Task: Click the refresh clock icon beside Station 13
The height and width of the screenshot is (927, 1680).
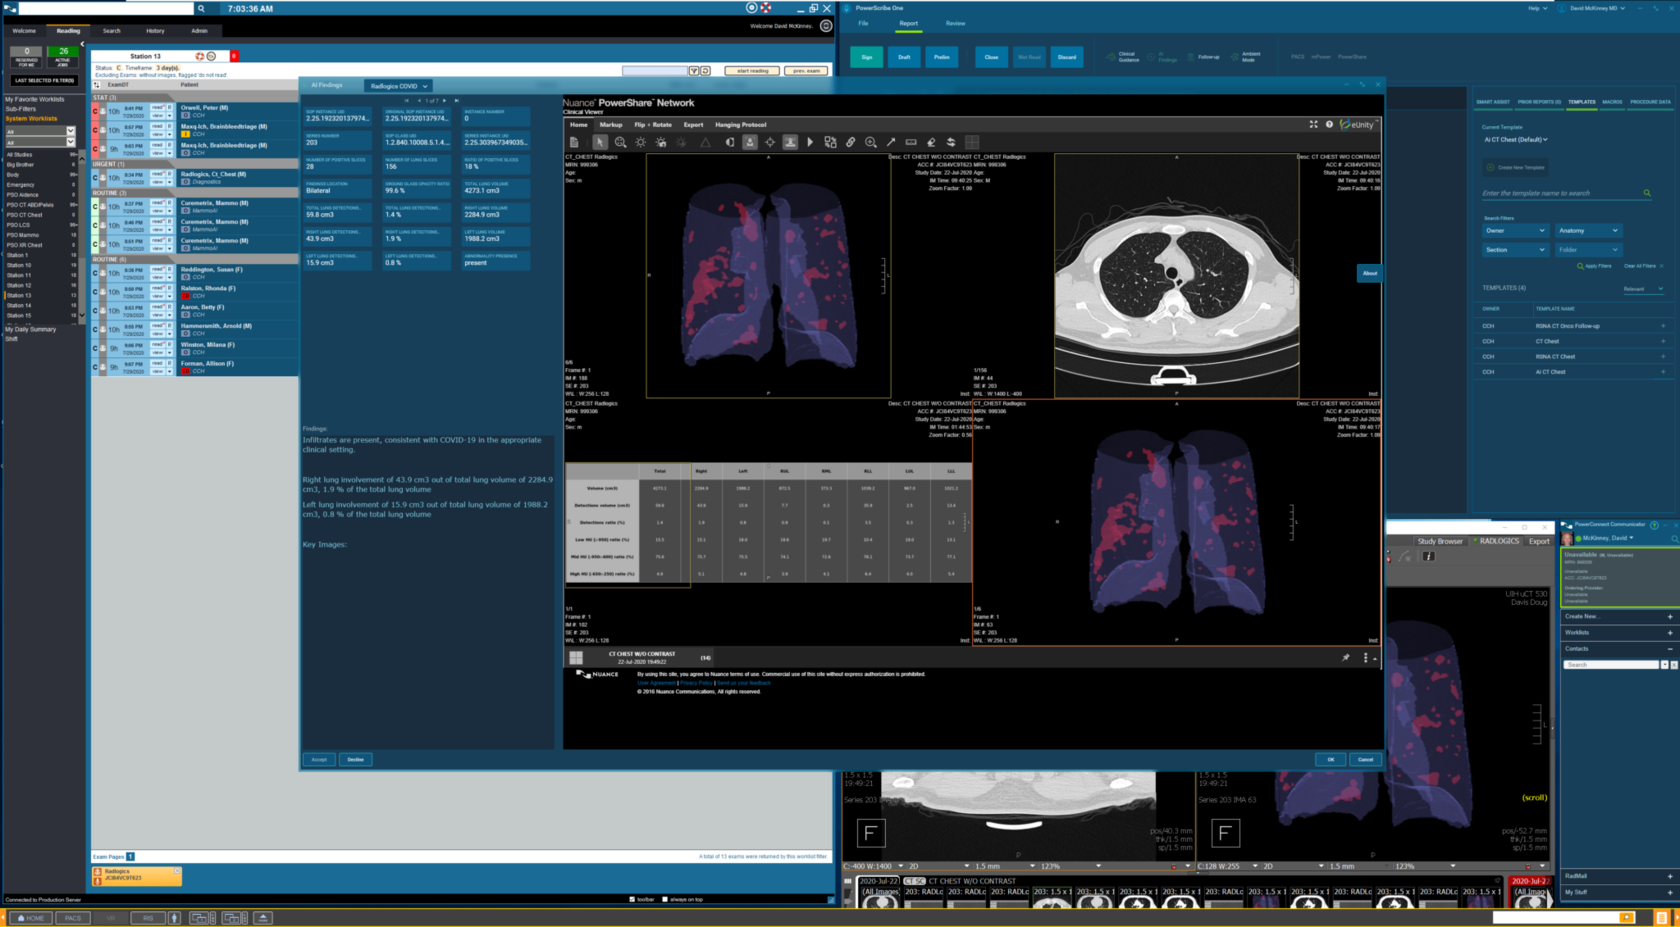Action: (211, 56)
